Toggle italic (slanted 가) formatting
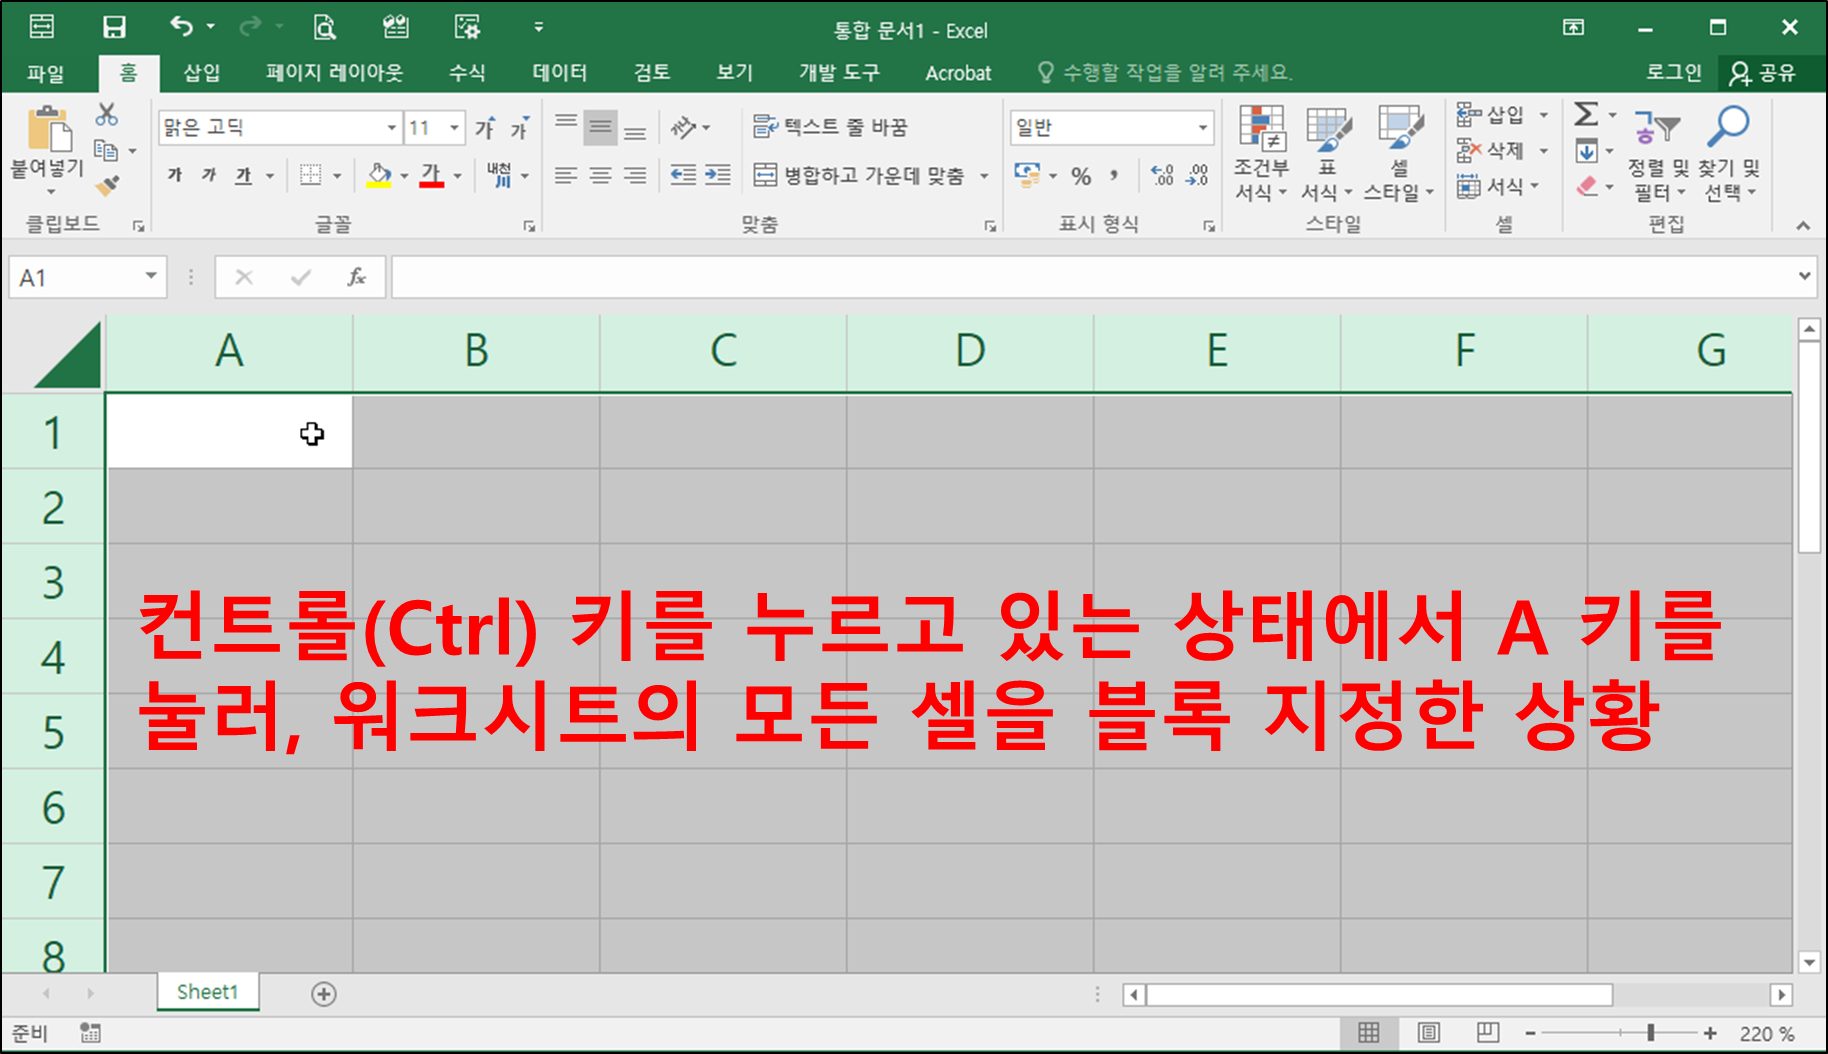Viewport: 1828px width, 1054px height. tap(209, 175)
